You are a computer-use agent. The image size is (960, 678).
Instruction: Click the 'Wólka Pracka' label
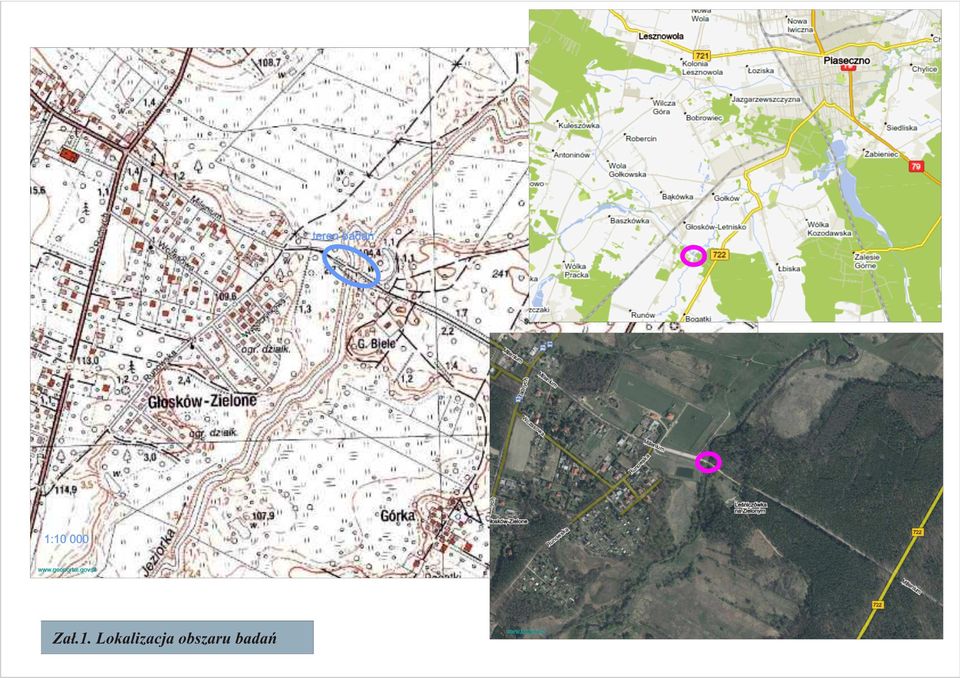576,270
